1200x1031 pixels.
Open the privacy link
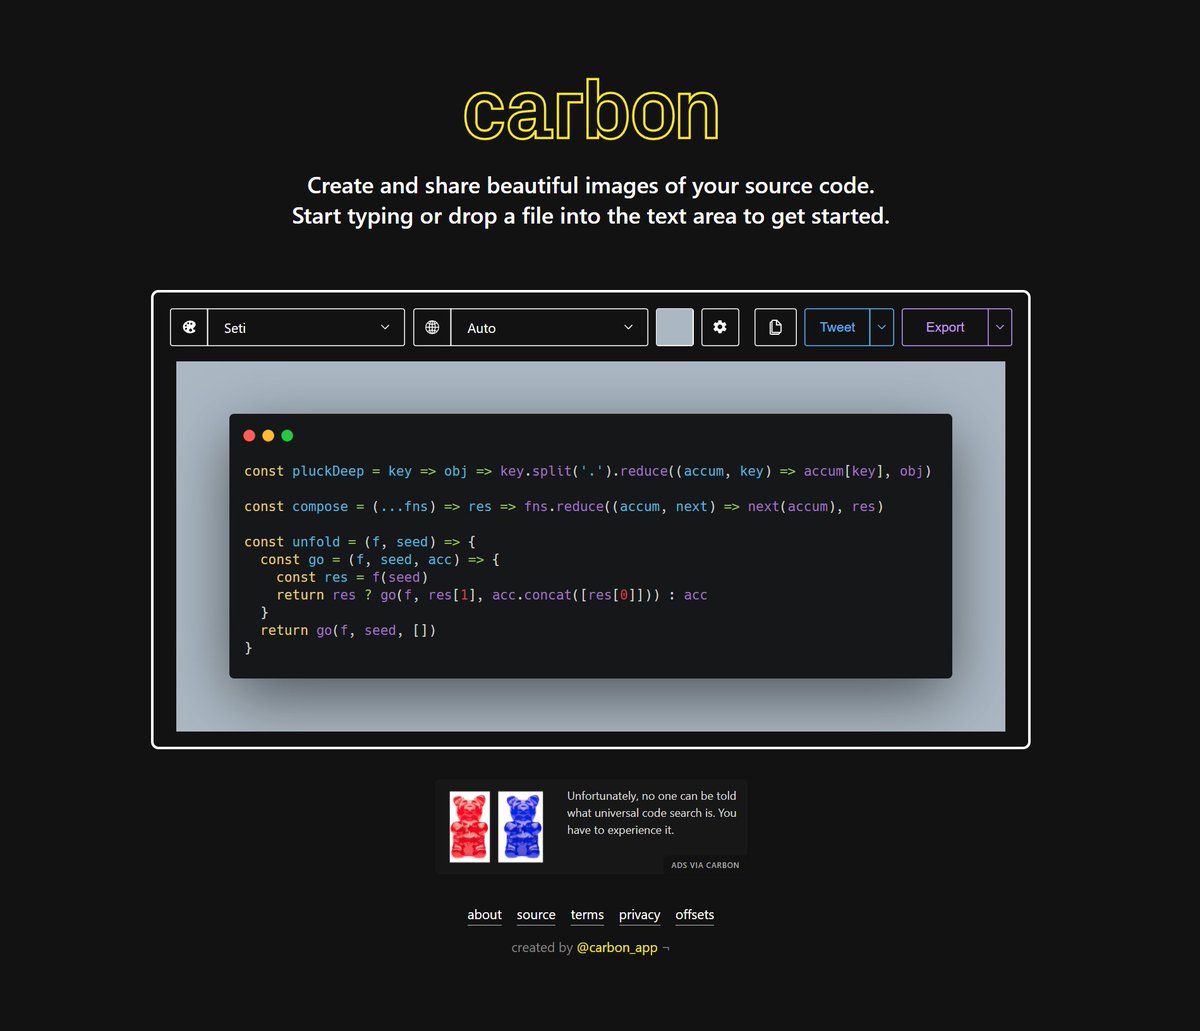tap(640, 915)
